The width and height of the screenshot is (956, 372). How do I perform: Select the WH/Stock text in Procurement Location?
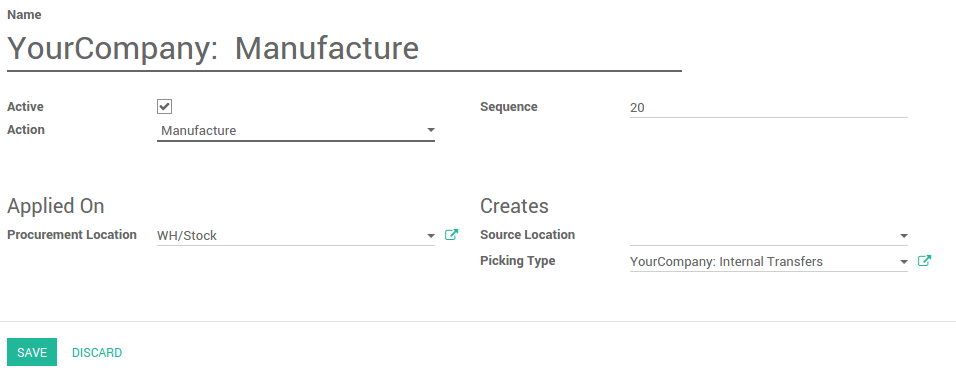pyautogui.click(x=187, y=236)
